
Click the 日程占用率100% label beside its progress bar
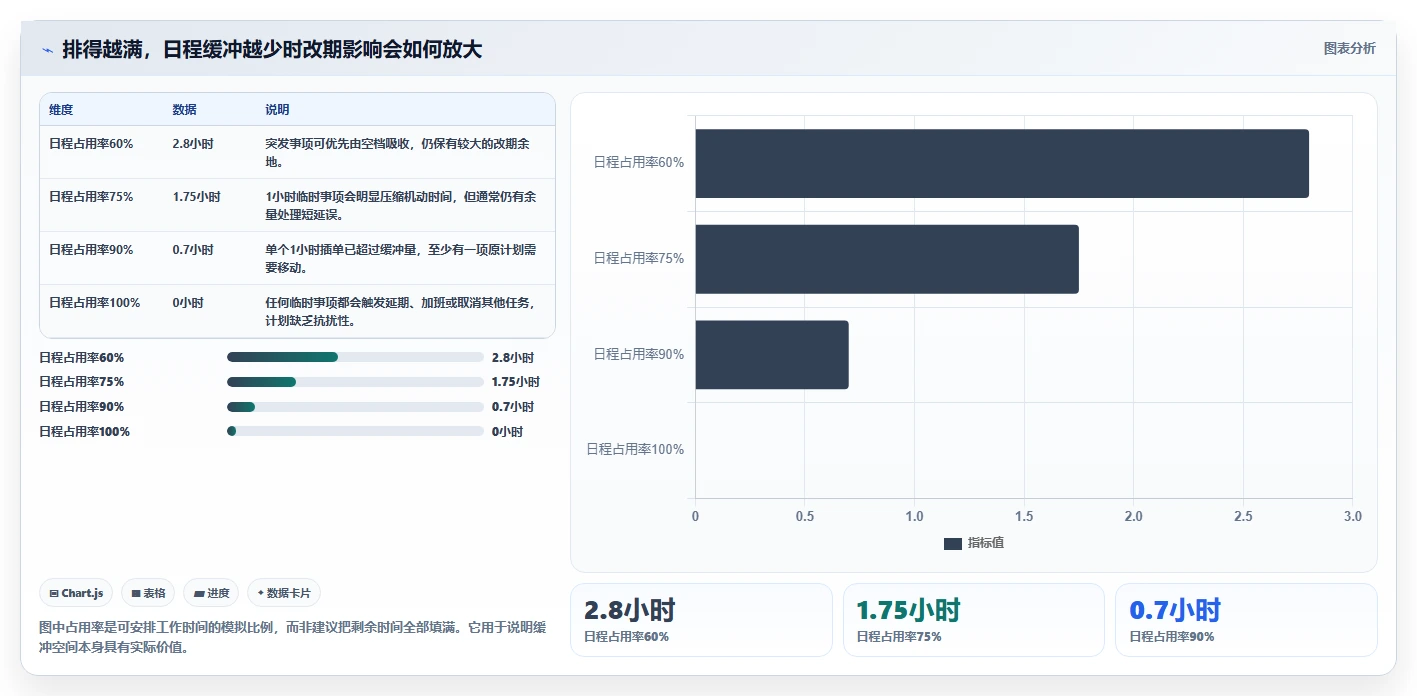tap(85, 432)
